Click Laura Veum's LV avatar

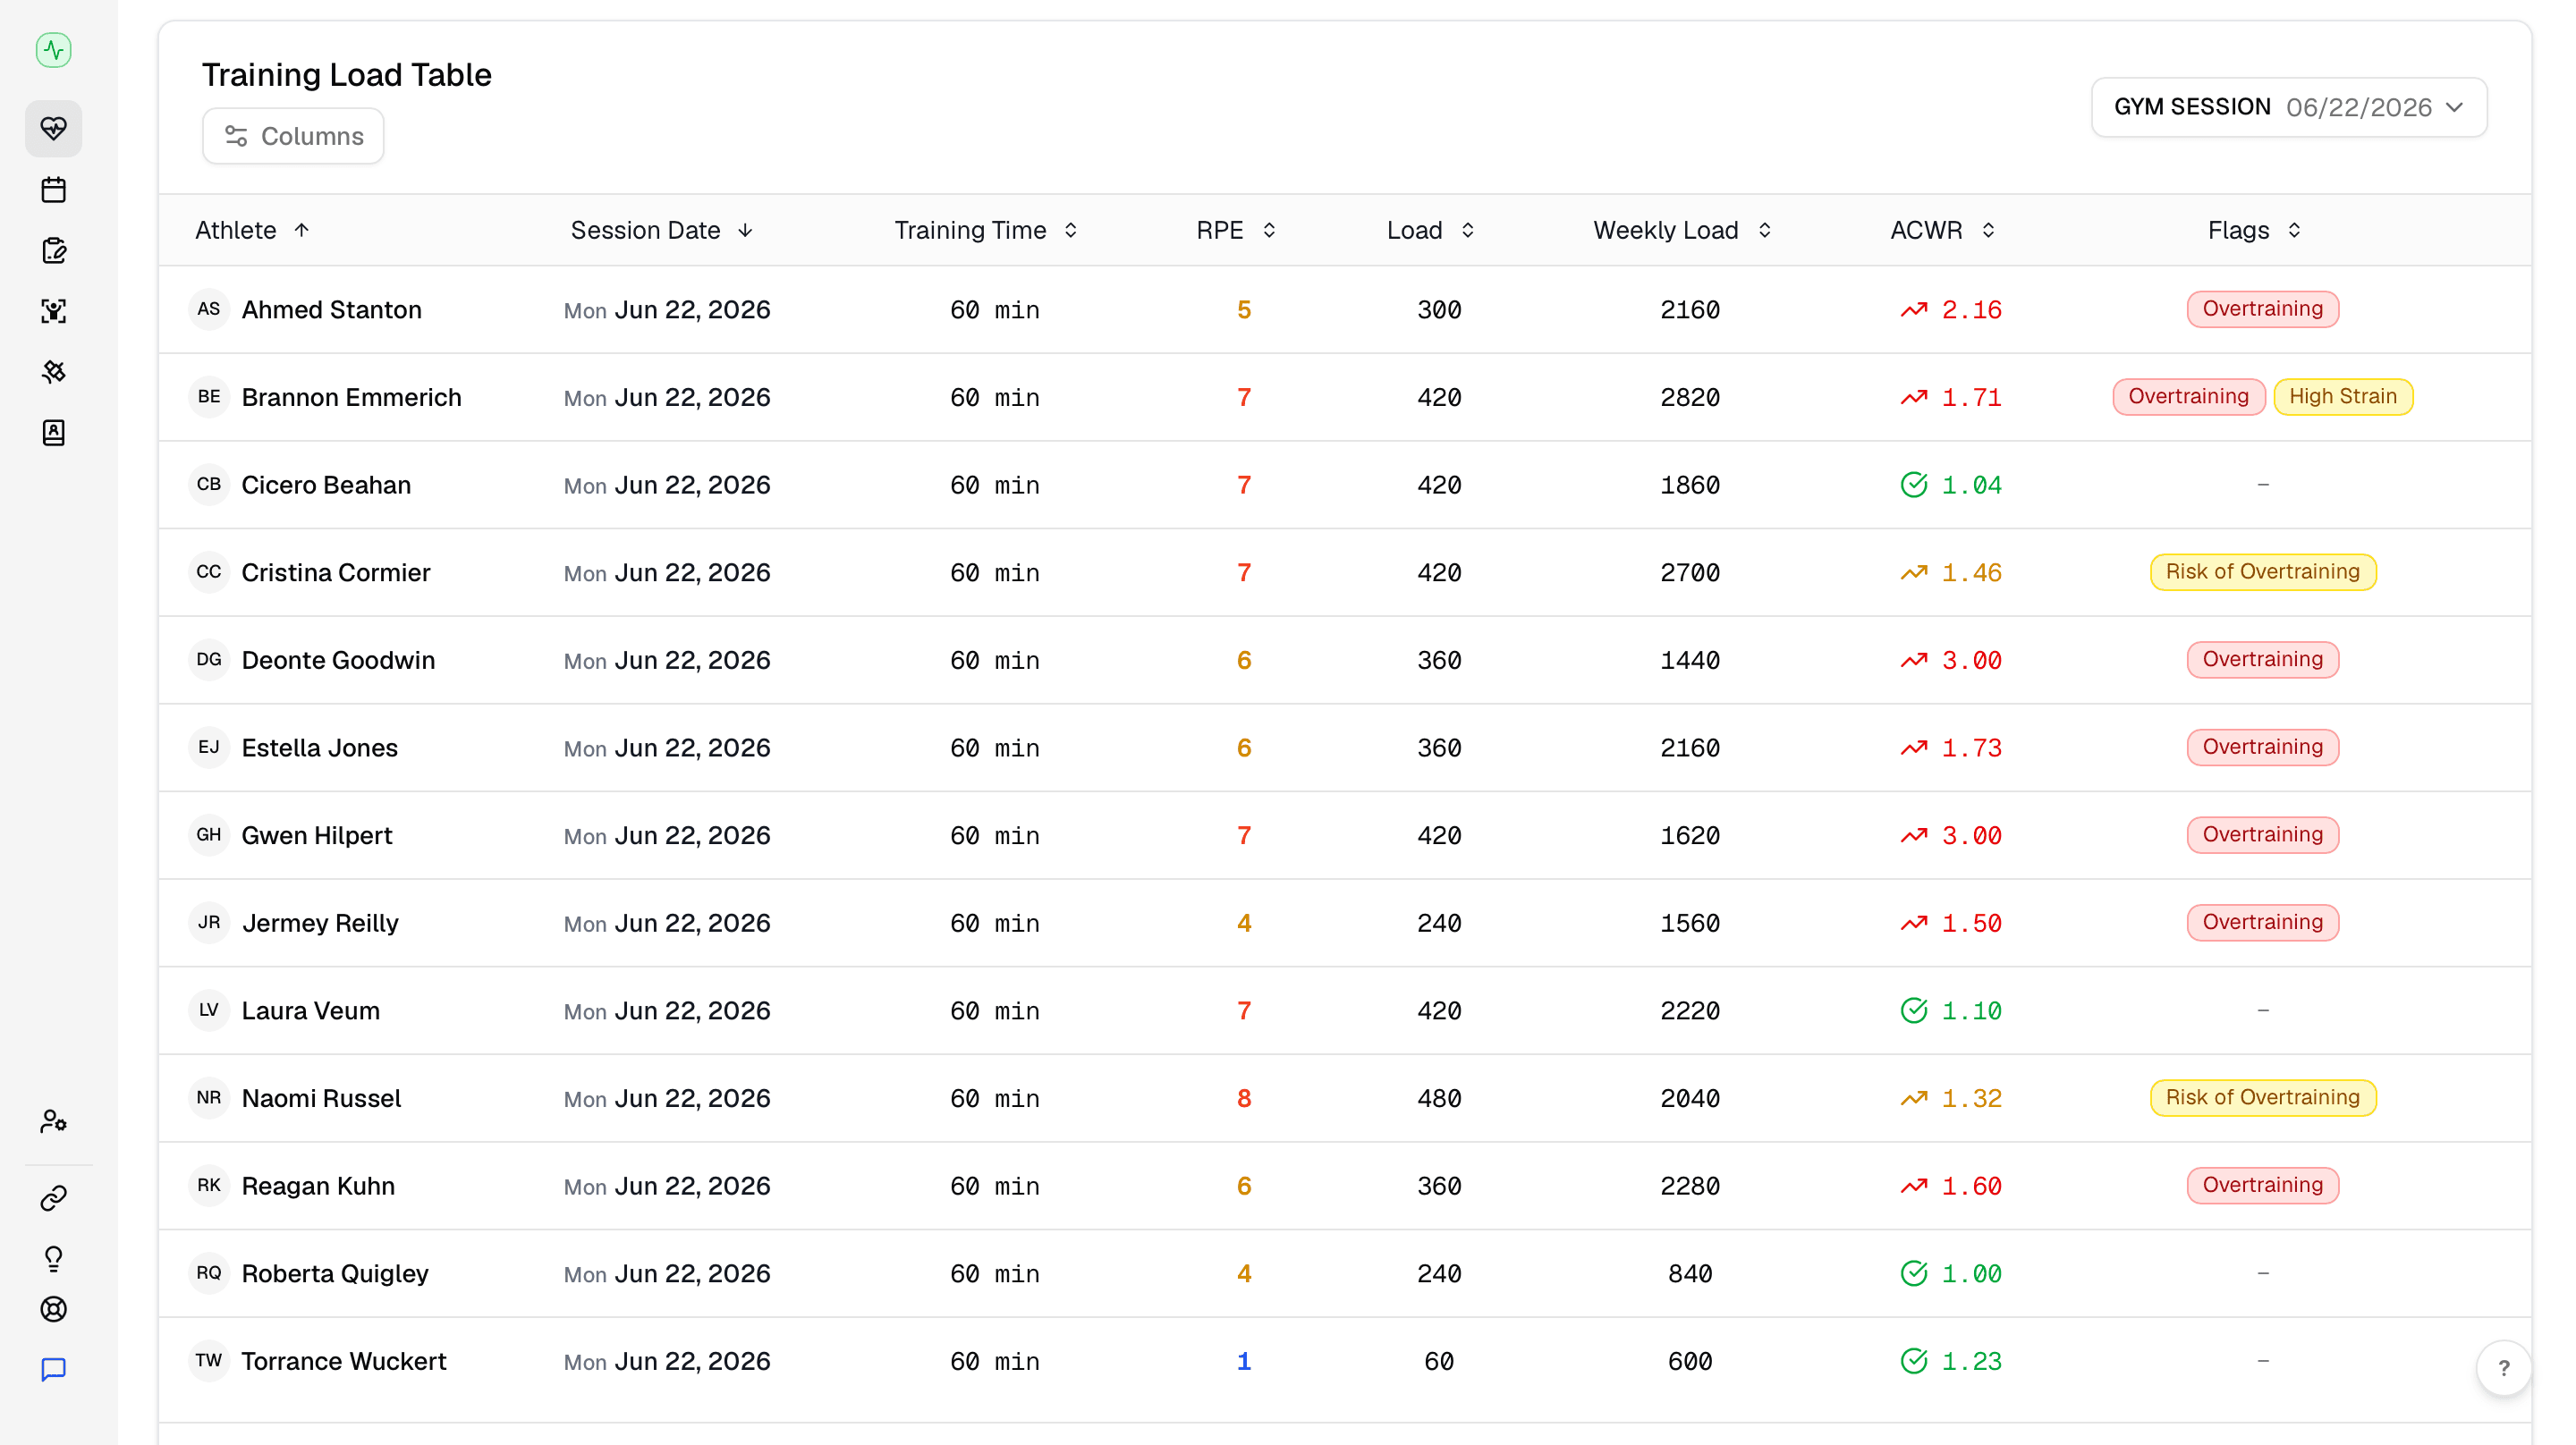(208, 1010)
